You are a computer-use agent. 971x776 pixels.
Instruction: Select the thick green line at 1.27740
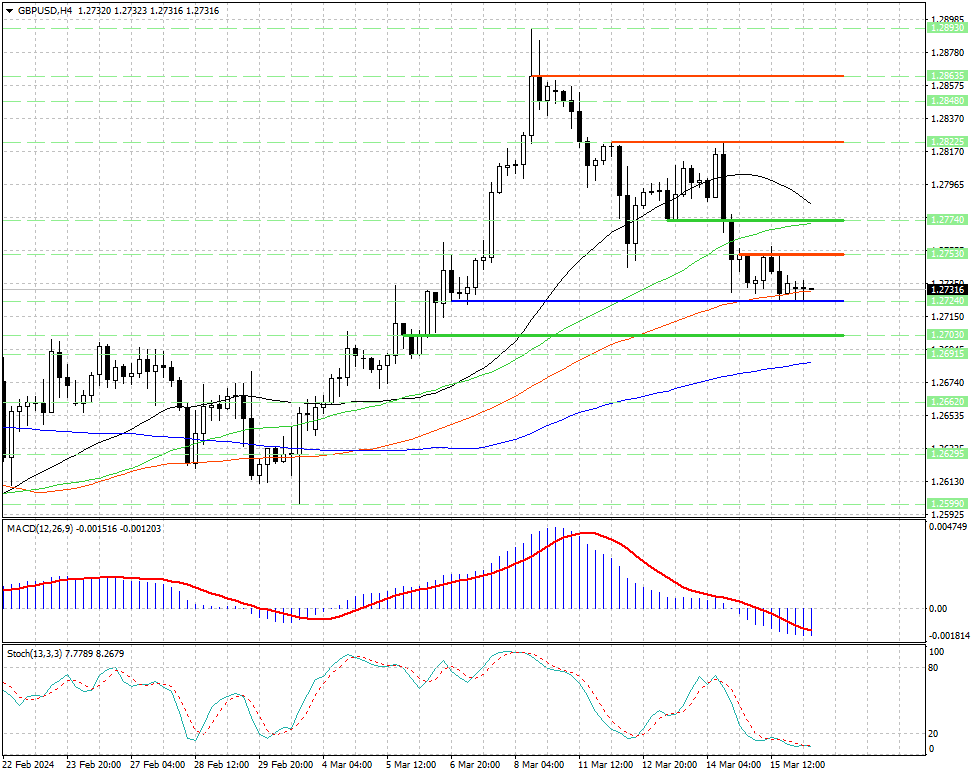(x=755, y=220)
